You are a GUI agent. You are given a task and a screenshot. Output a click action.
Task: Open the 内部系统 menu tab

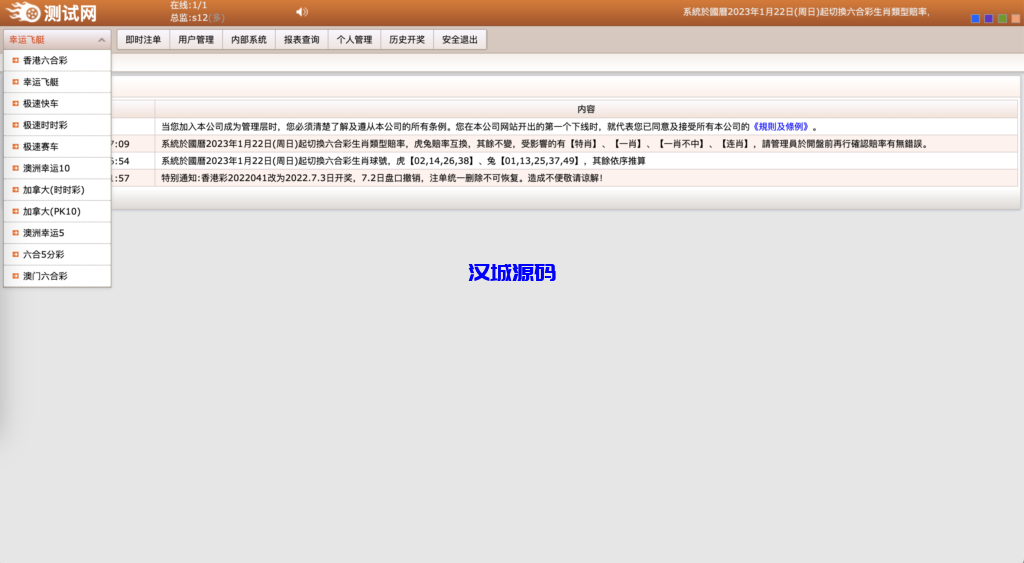point(249,40)
